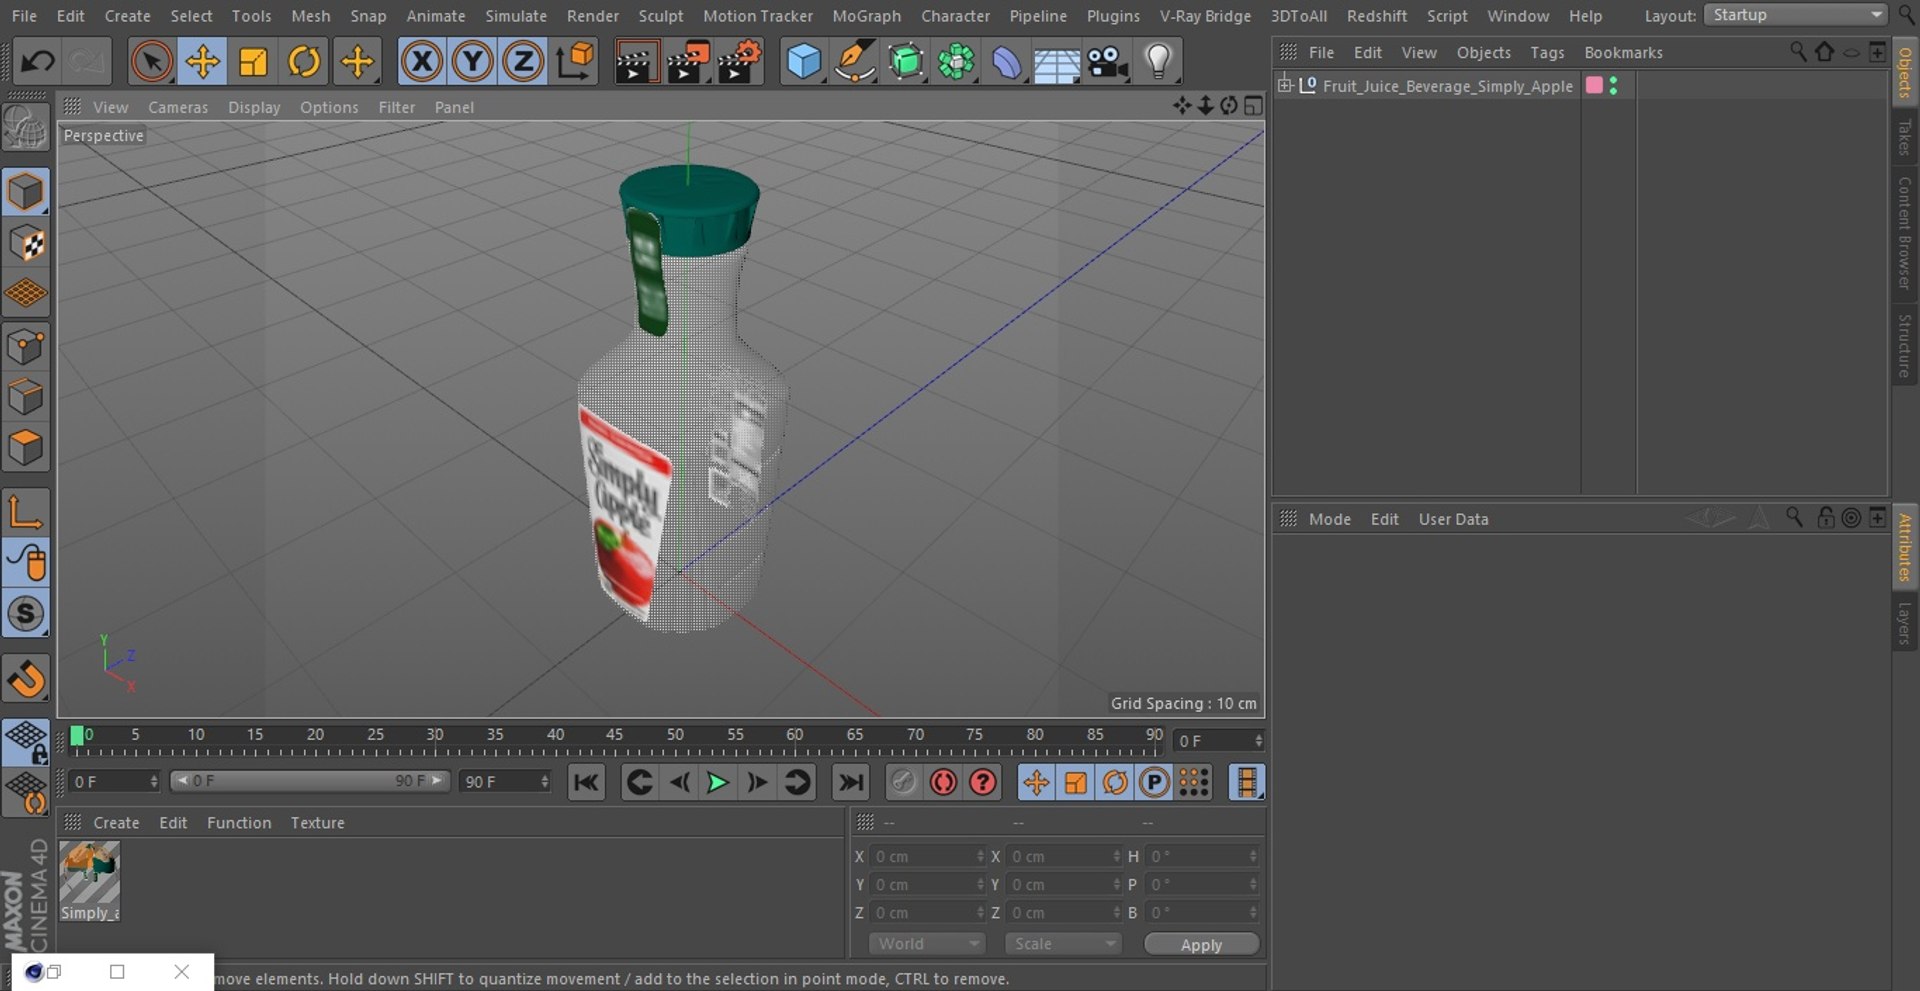Go to start of animation
Image resolution: width=1920 pixels, height=991 pixels.
pos(586,783)
